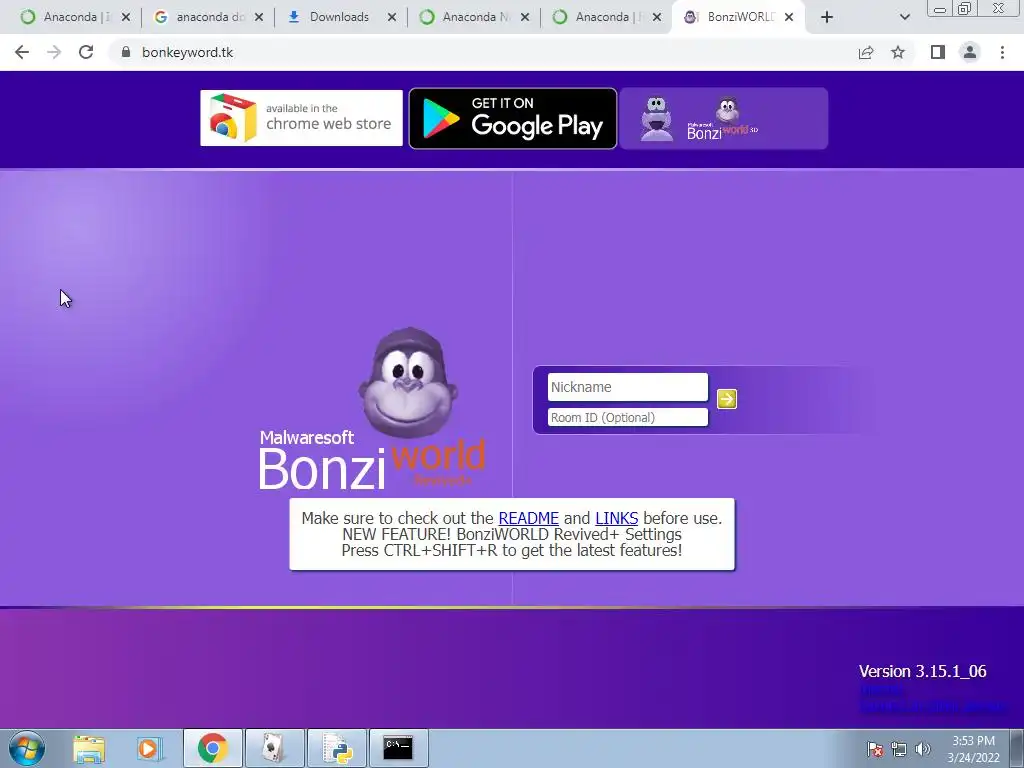Open the BonziWORLD 3D banner
The height and width of the screenshot is (768, 1024).
tap(724, 118)
